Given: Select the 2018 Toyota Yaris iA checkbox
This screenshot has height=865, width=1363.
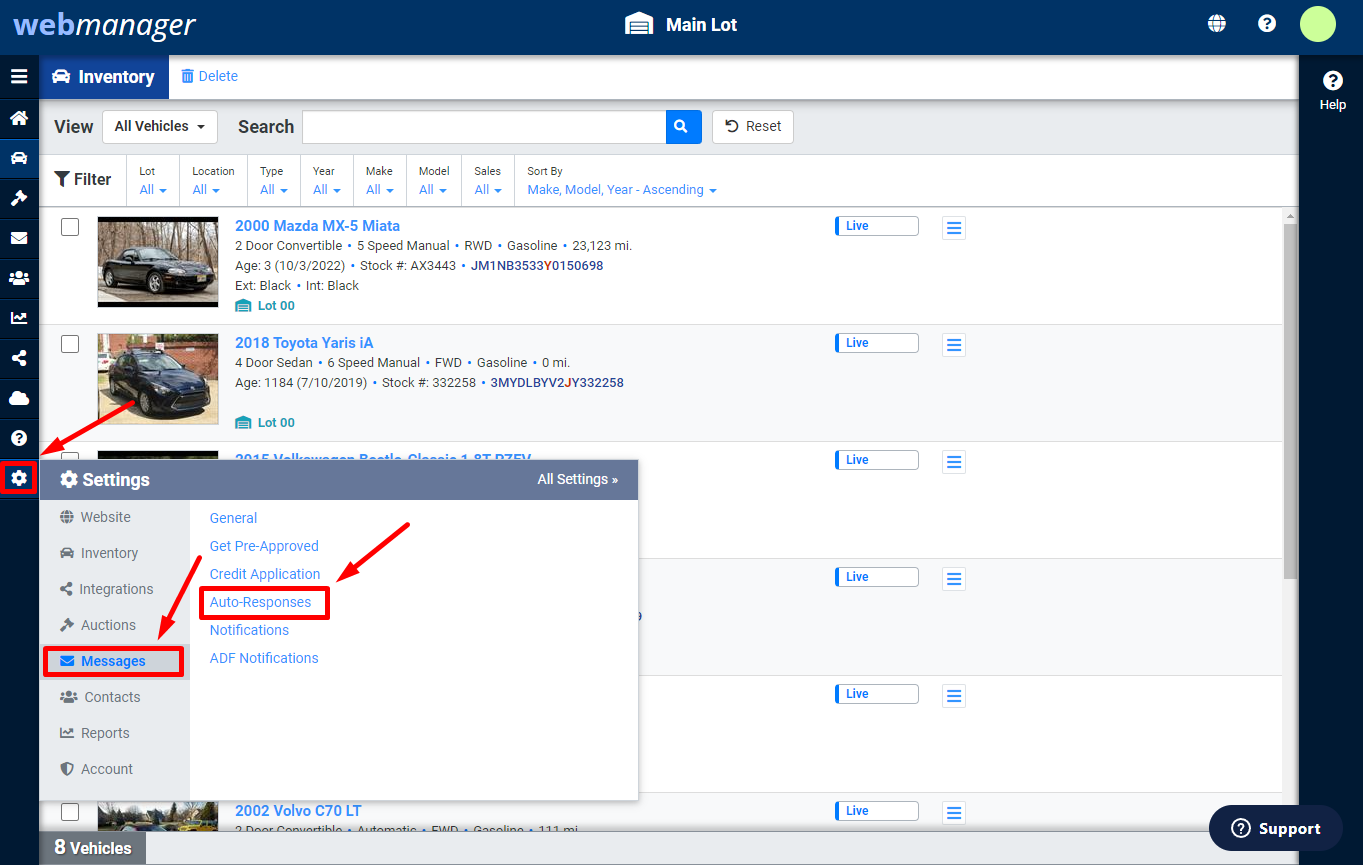Looking at the screenshot, I should 70,344.
